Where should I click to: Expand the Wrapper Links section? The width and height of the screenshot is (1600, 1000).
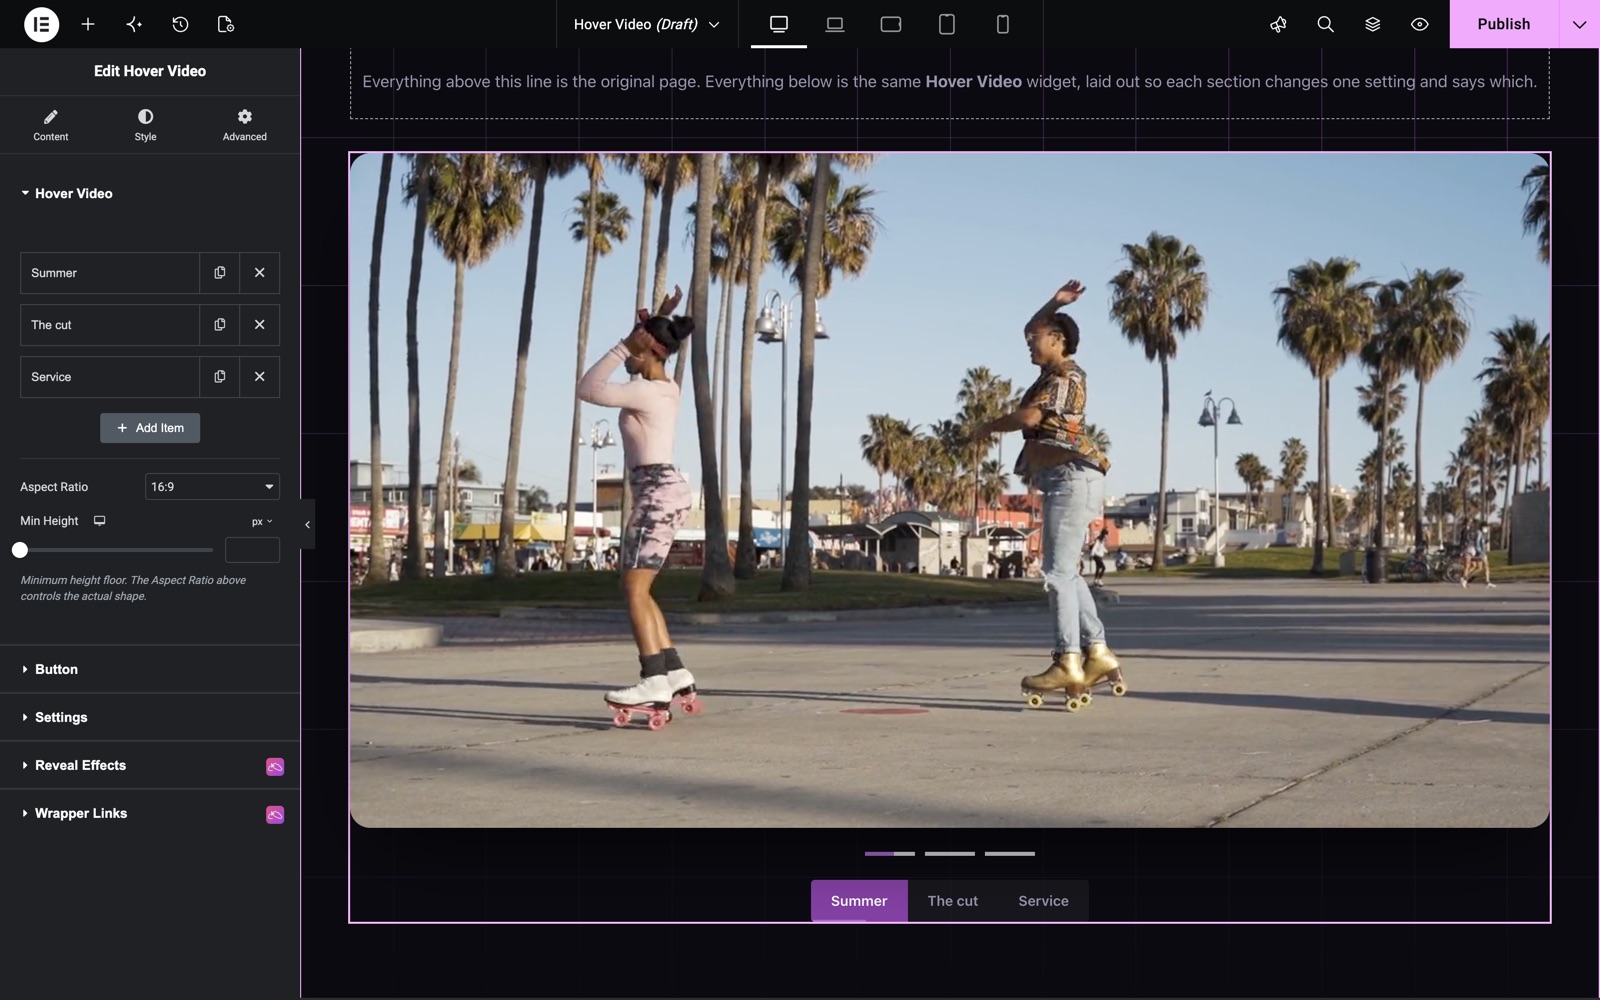click(150, 813)
